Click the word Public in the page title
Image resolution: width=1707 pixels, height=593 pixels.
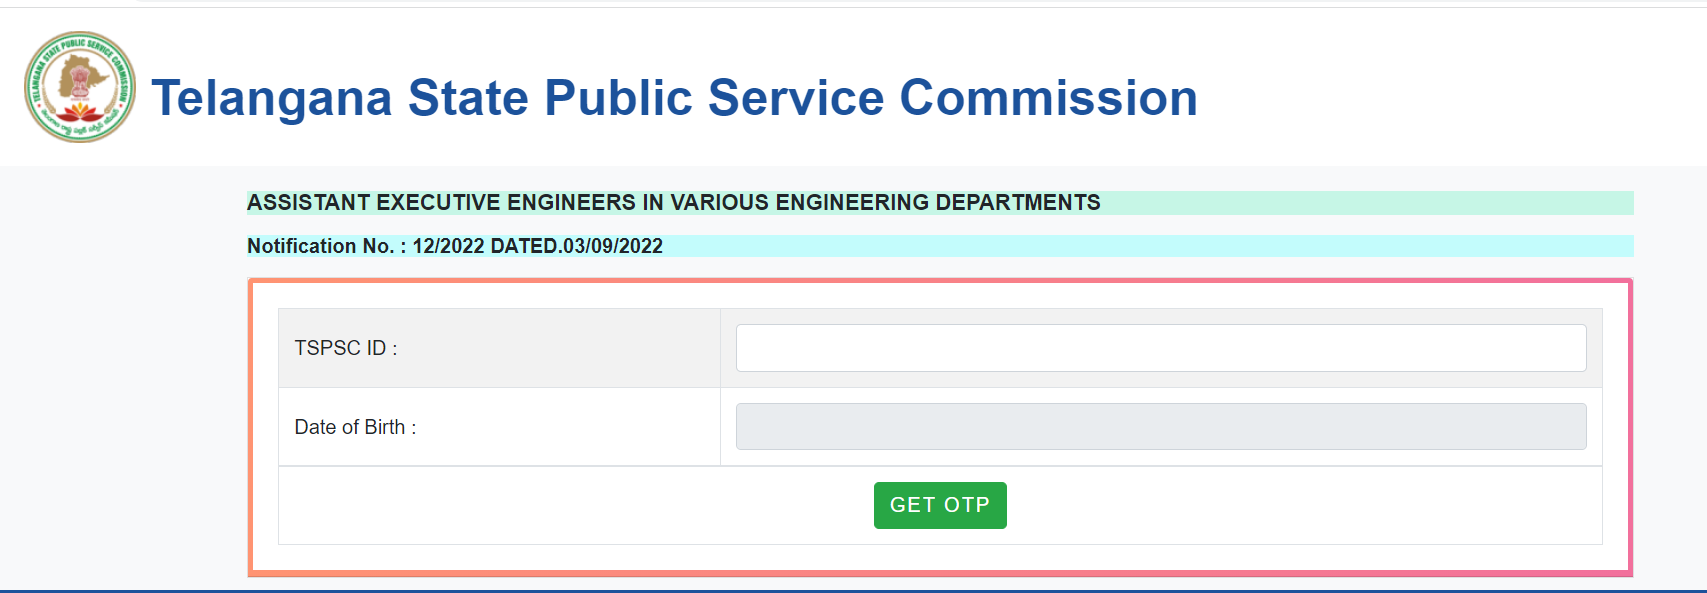click(x=618, y=98)
